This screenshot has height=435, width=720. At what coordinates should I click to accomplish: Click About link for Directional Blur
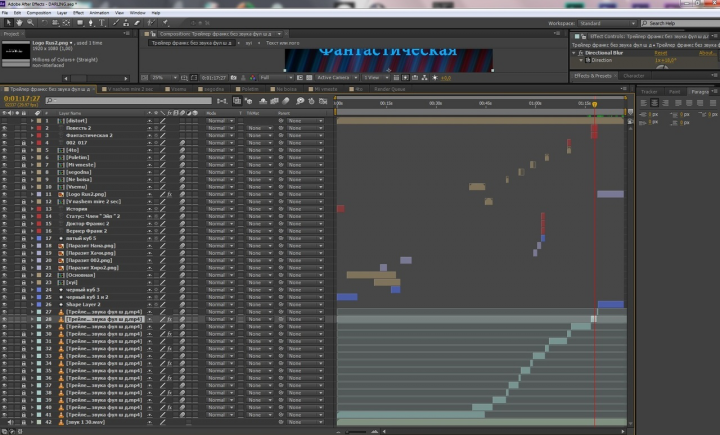707,53
